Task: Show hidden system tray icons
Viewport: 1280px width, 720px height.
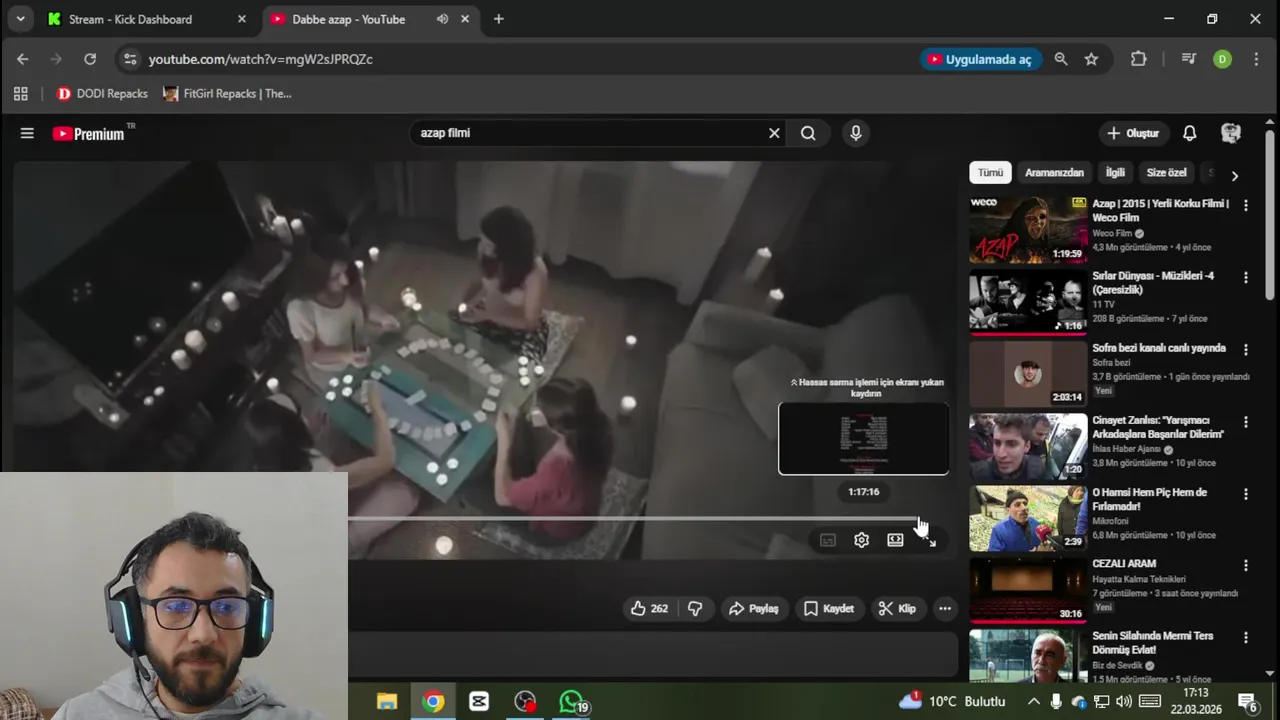Action: click(x=1033, y=702)
